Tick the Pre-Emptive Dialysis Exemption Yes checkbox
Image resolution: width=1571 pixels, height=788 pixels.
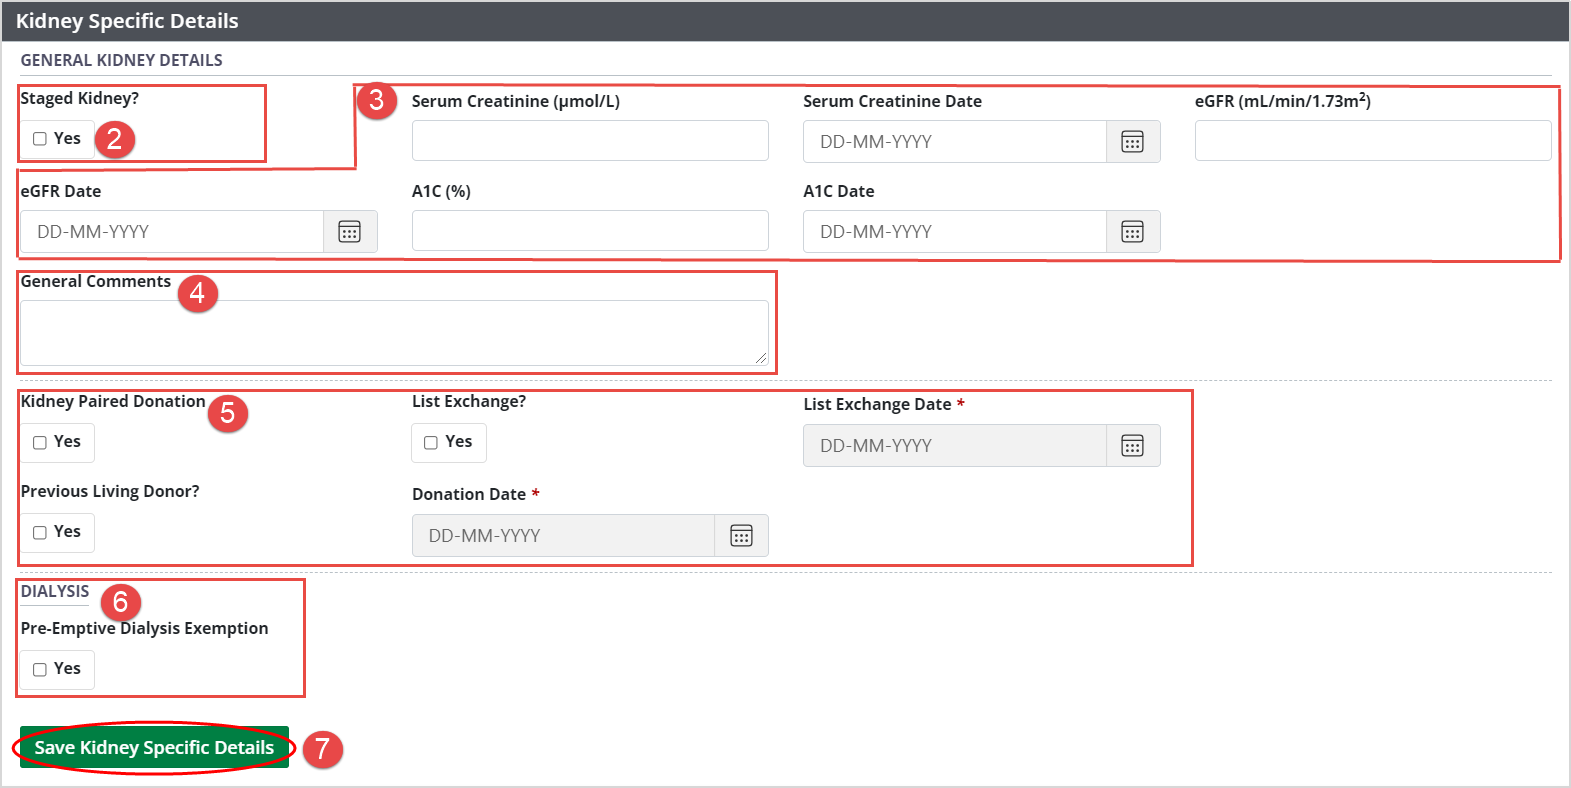[x=40, y=669]
